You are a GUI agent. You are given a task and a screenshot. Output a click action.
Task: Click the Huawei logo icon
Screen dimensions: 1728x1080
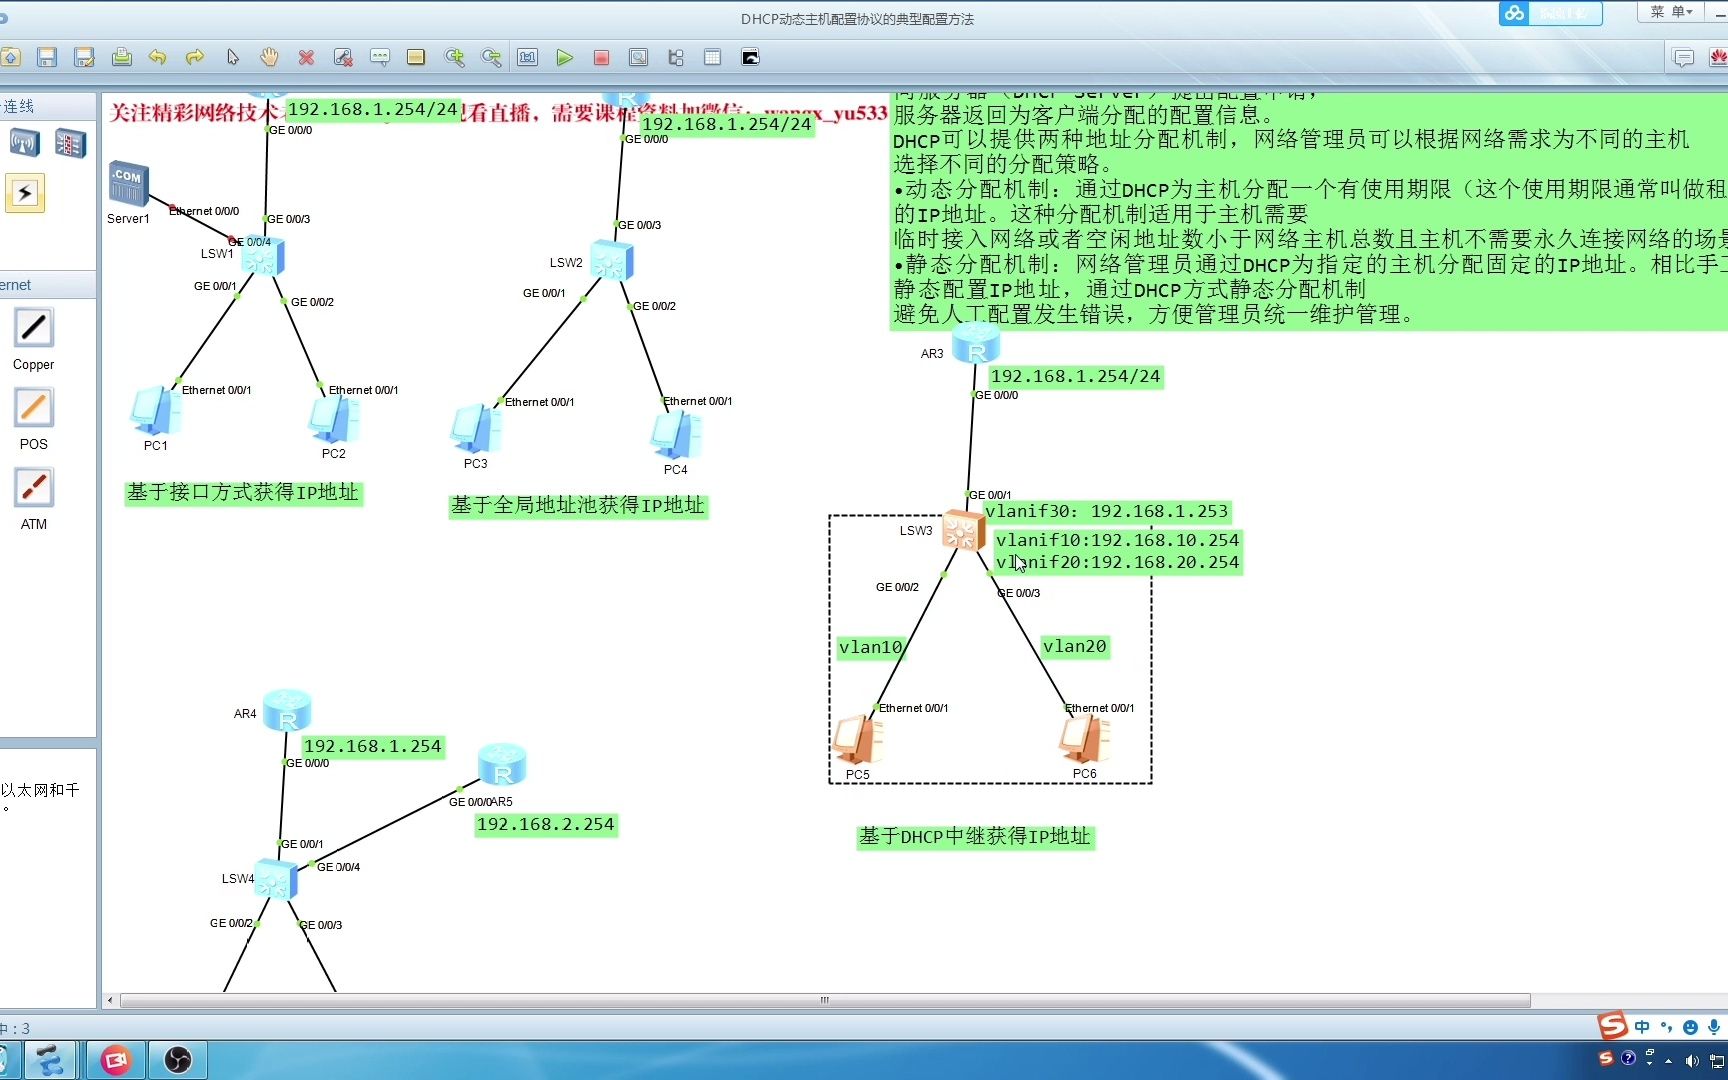1718,58
